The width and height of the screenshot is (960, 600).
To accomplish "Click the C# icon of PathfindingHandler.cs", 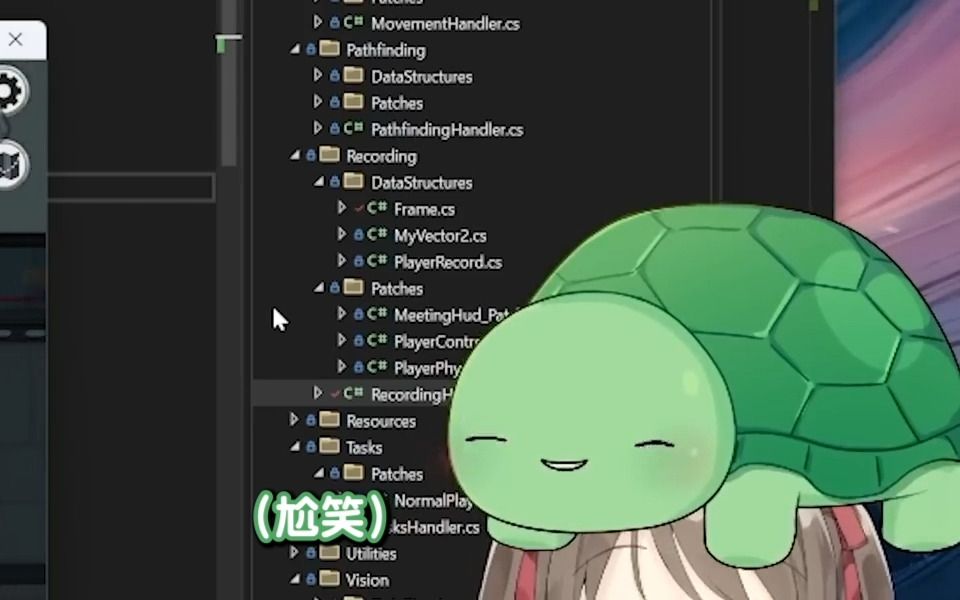I will tap(354, 129).
